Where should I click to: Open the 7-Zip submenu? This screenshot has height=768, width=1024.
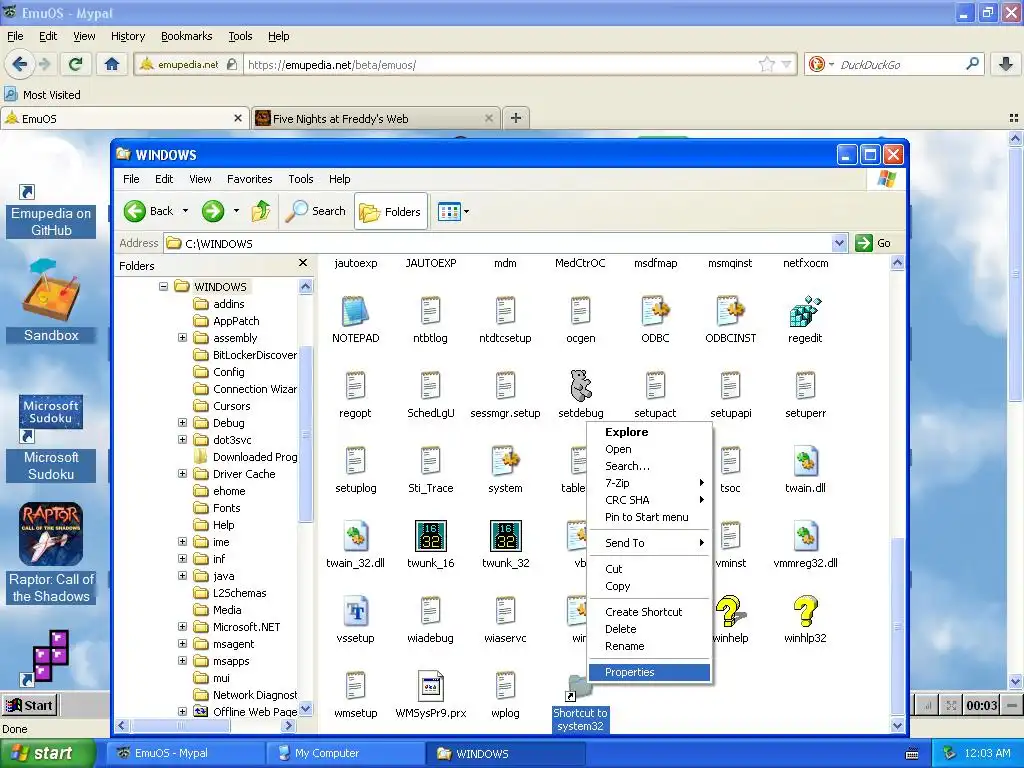pos(649,483)
